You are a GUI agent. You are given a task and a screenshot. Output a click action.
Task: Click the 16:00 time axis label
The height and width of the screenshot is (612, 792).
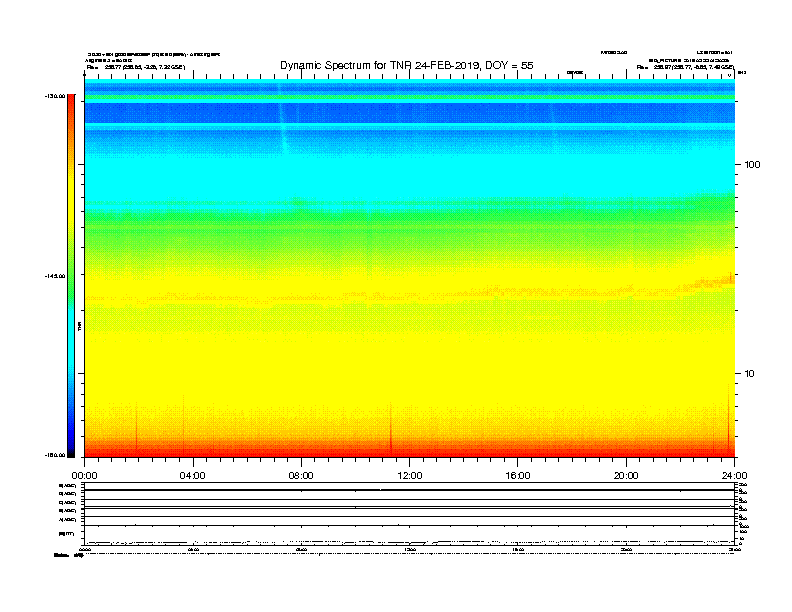[x=518, y=476]
